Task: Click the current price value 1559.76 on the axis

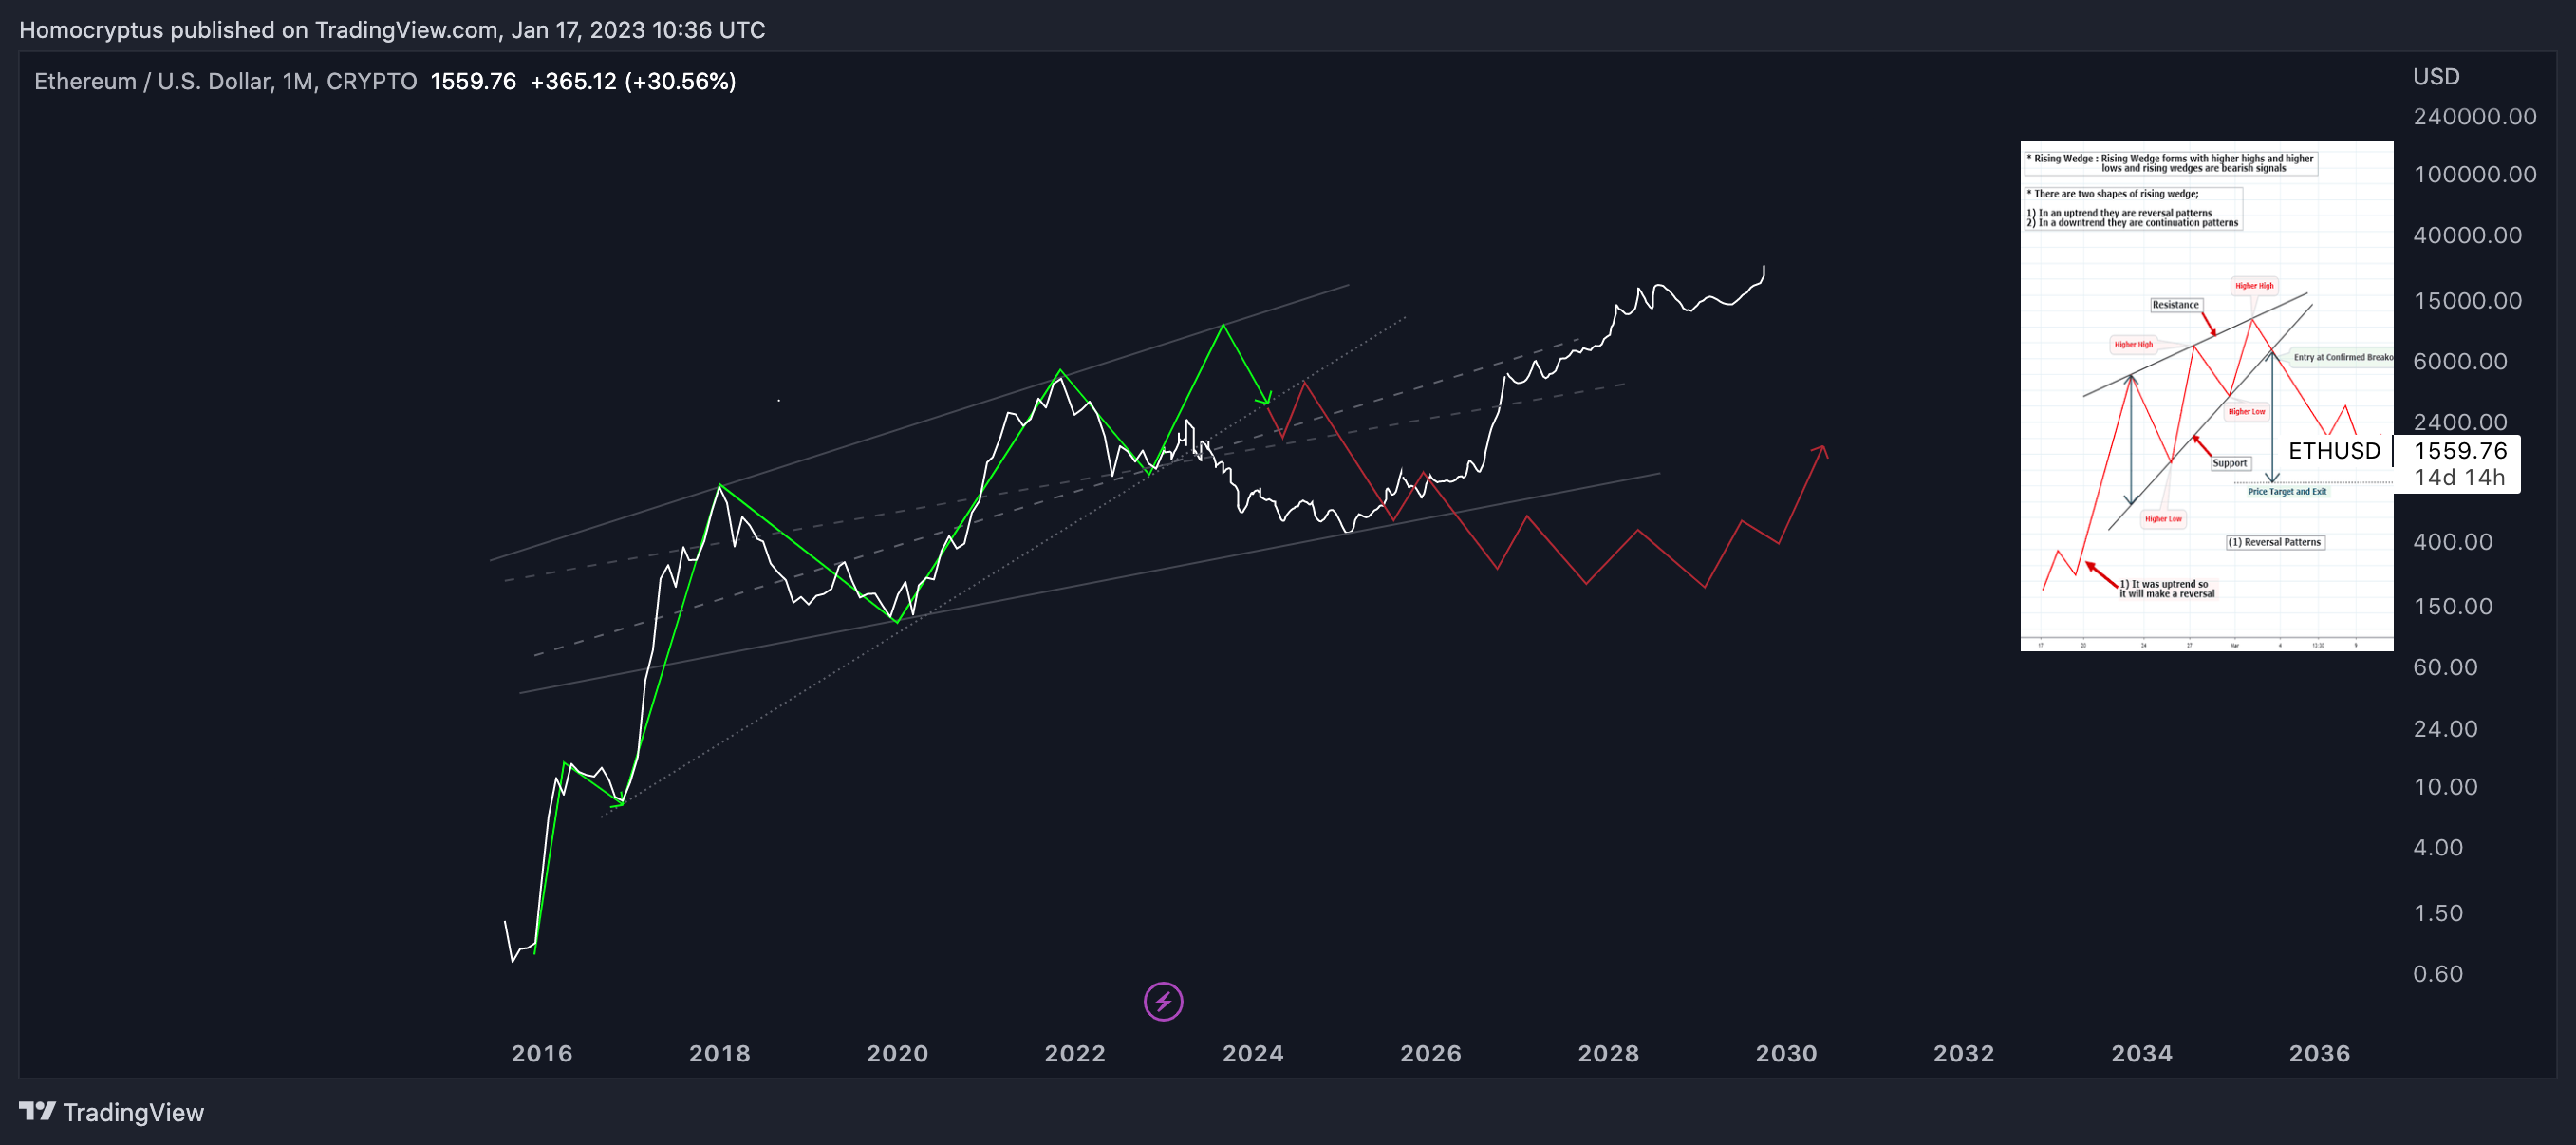Action: point(2460,451)
